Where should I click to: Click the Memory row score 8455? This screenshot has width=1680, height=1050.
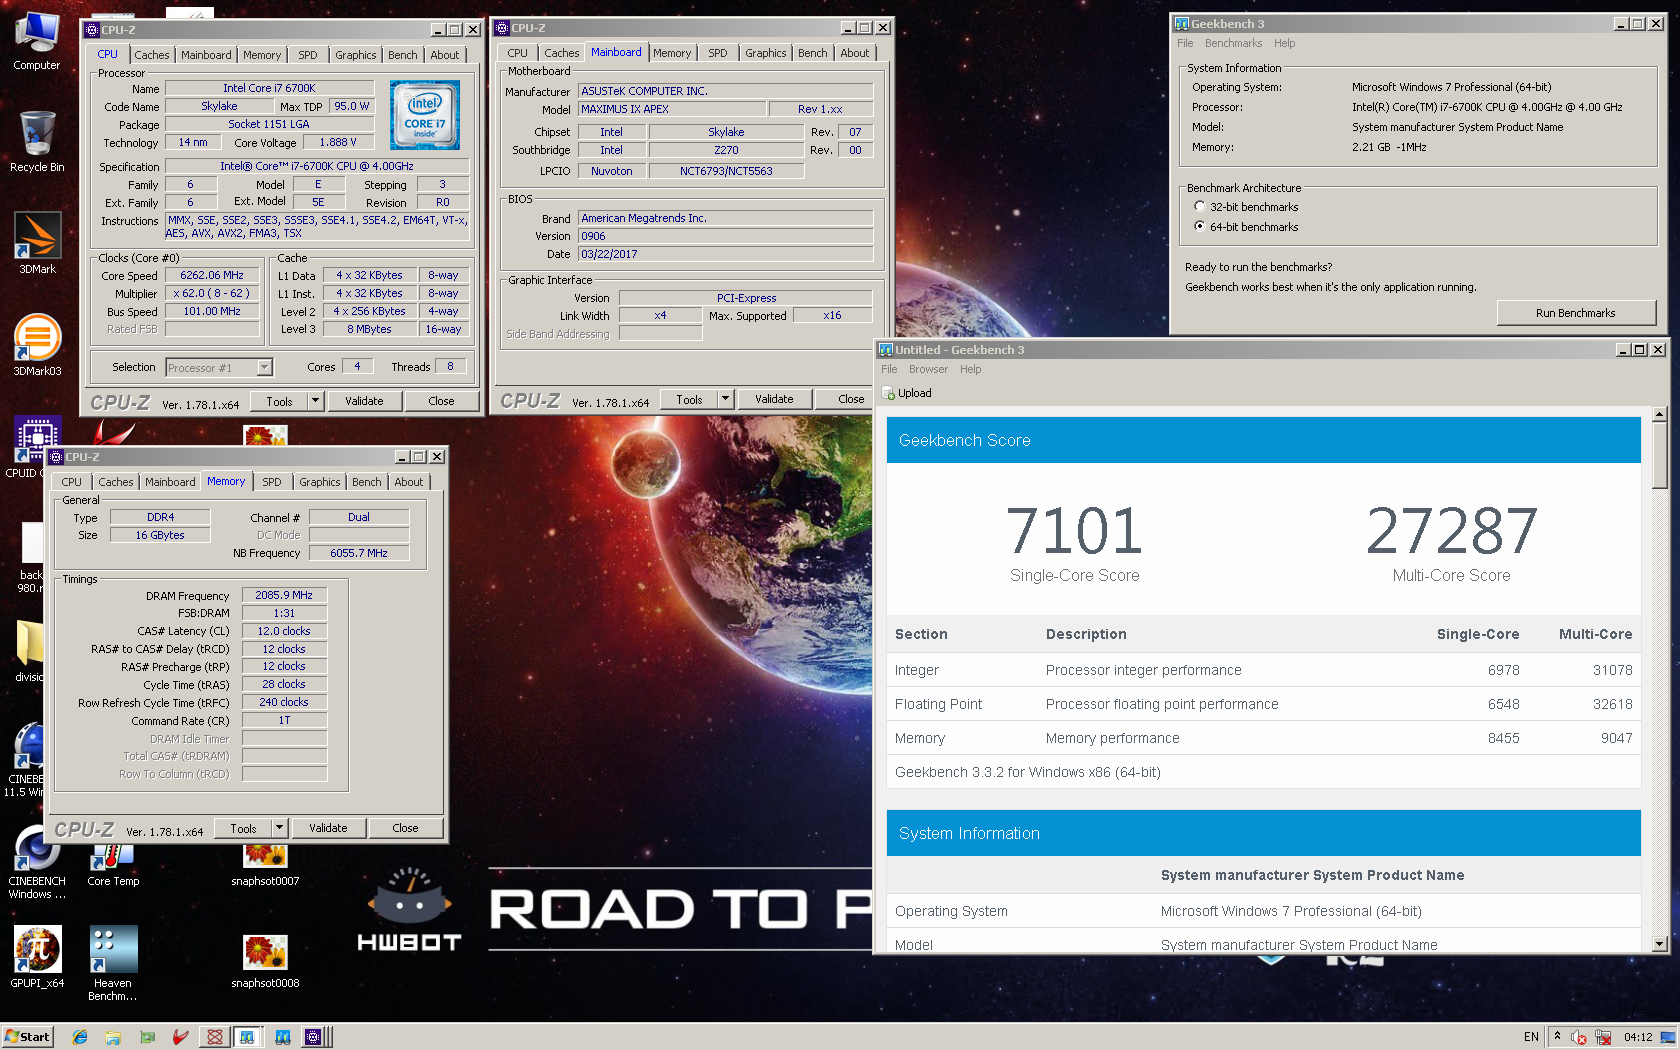click(x=1503, y=738)
